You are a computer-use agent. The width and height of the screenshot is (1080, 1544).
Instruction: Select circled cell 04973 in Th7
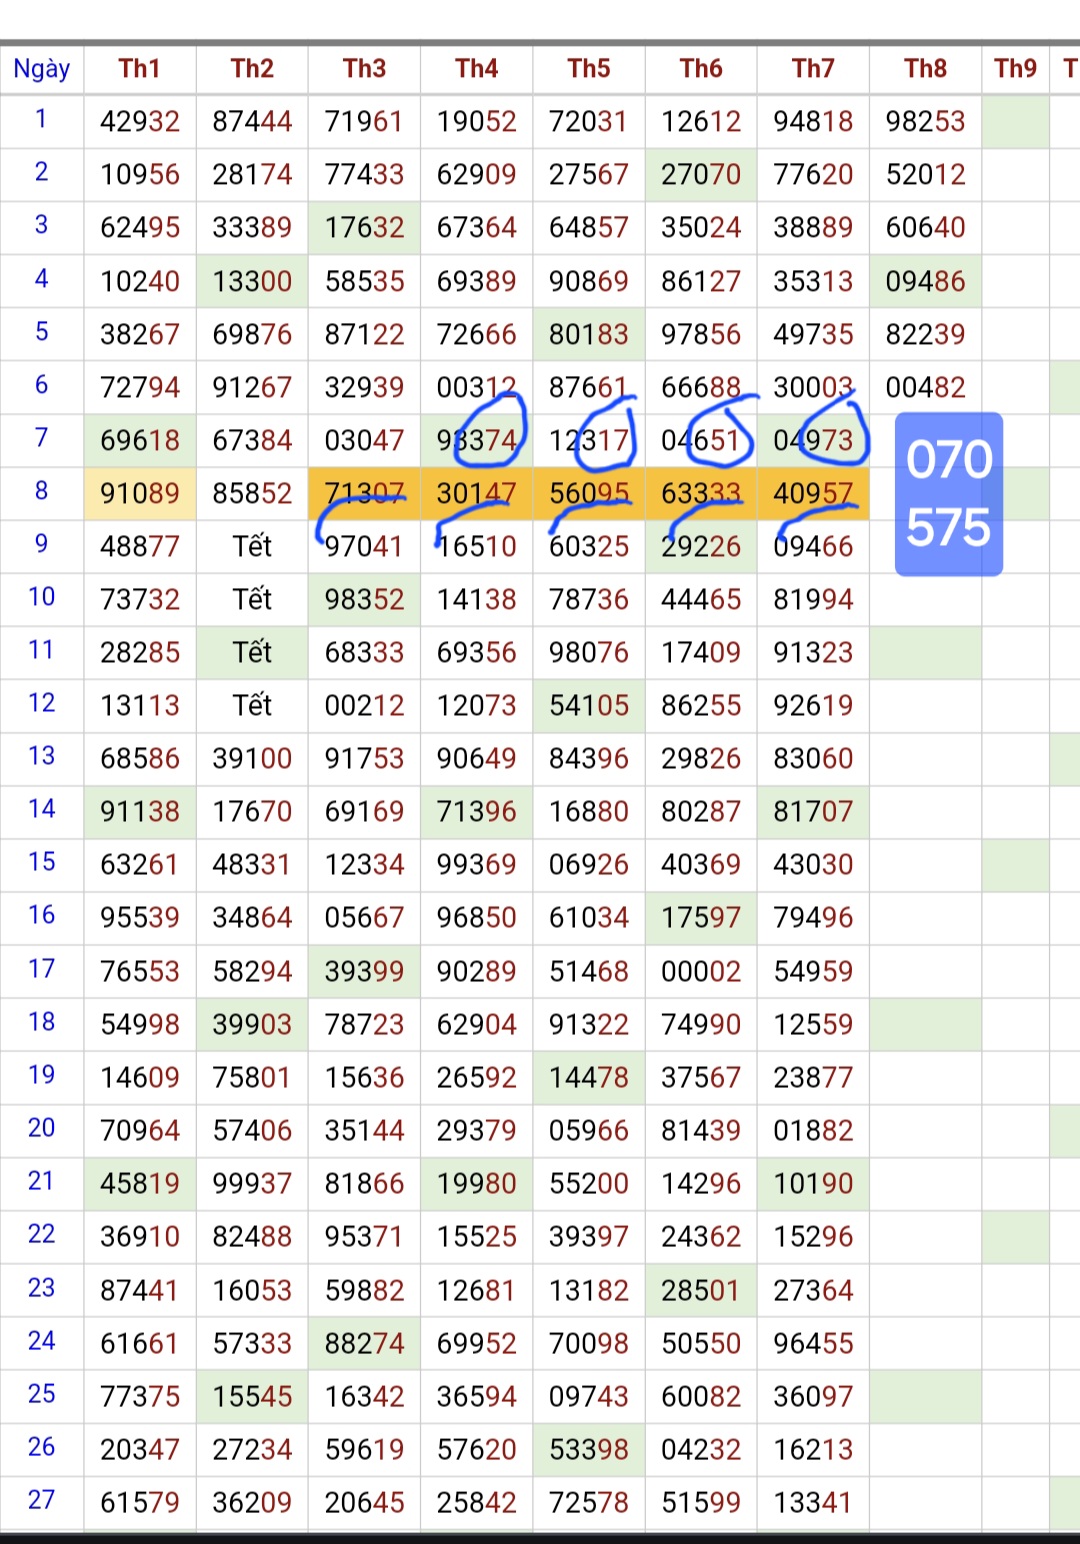click(x=813, y=440)
